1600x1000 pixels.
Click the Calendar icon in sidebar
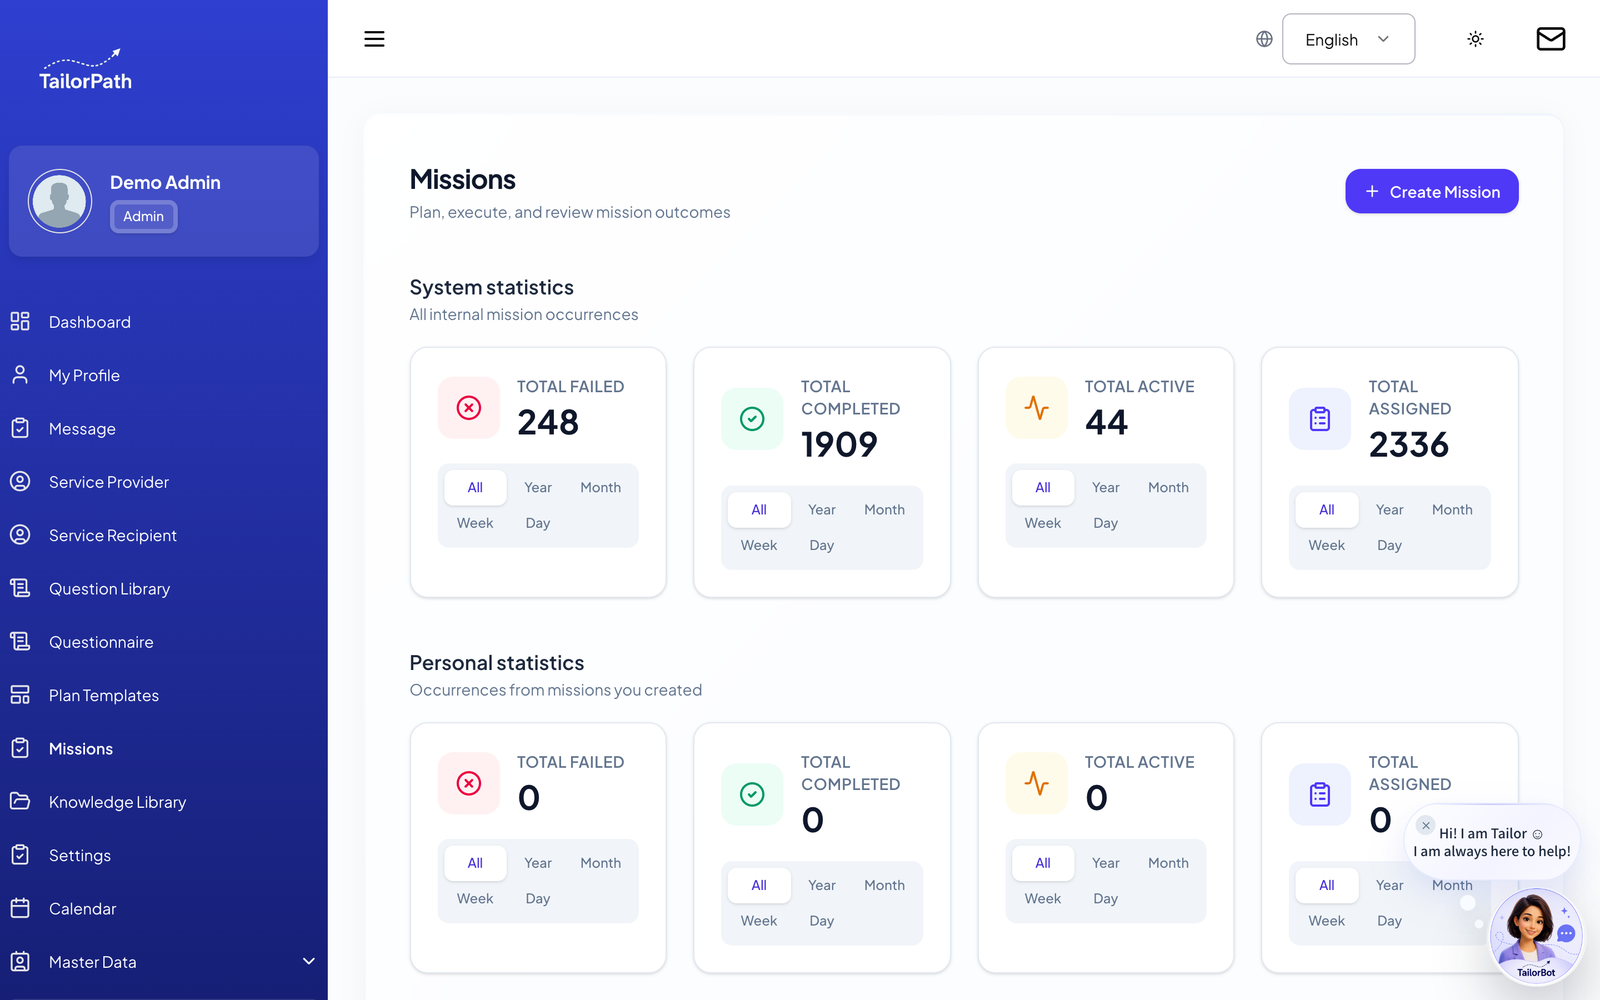click(x=20, y=908)
